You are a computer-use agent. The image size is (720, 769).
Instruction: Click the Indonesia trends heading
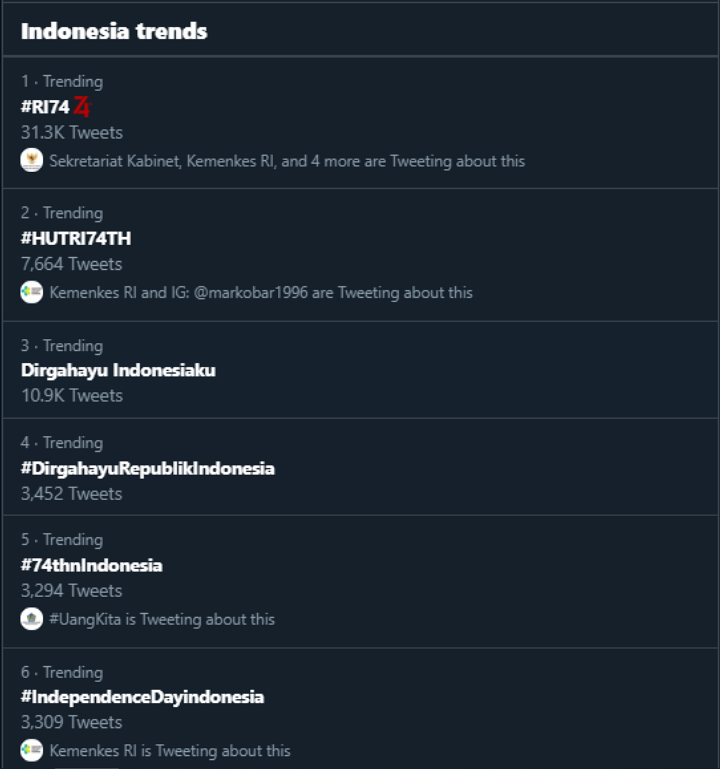click(114, 31)
